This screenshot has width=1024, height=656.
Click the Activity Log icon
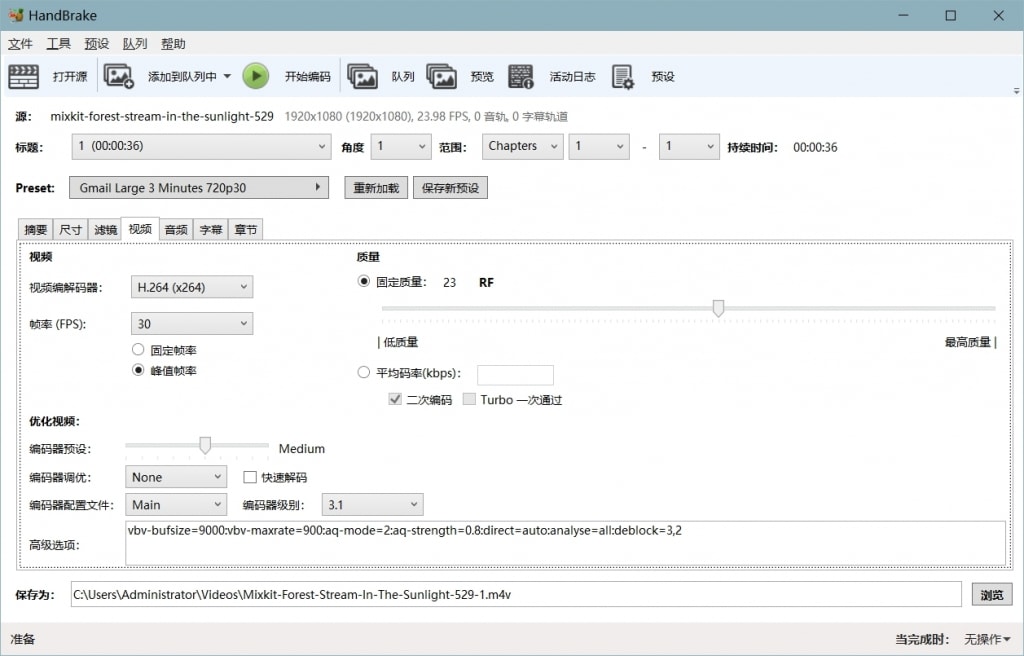(x=520, y=76)
